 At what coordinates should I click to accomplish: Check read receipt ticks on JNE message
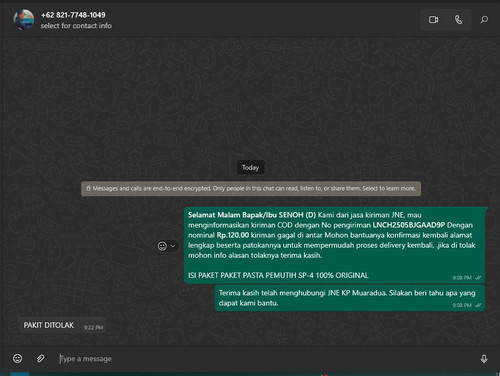coord(479,278)
